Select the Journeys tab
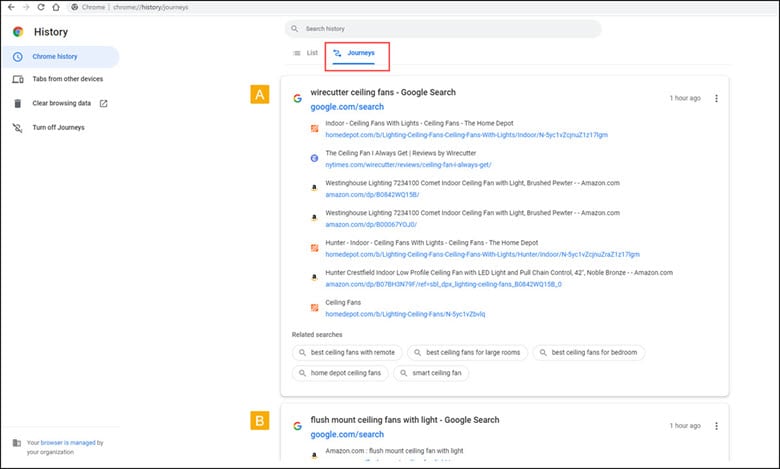 pyautogui.click(x=354, y=53)
